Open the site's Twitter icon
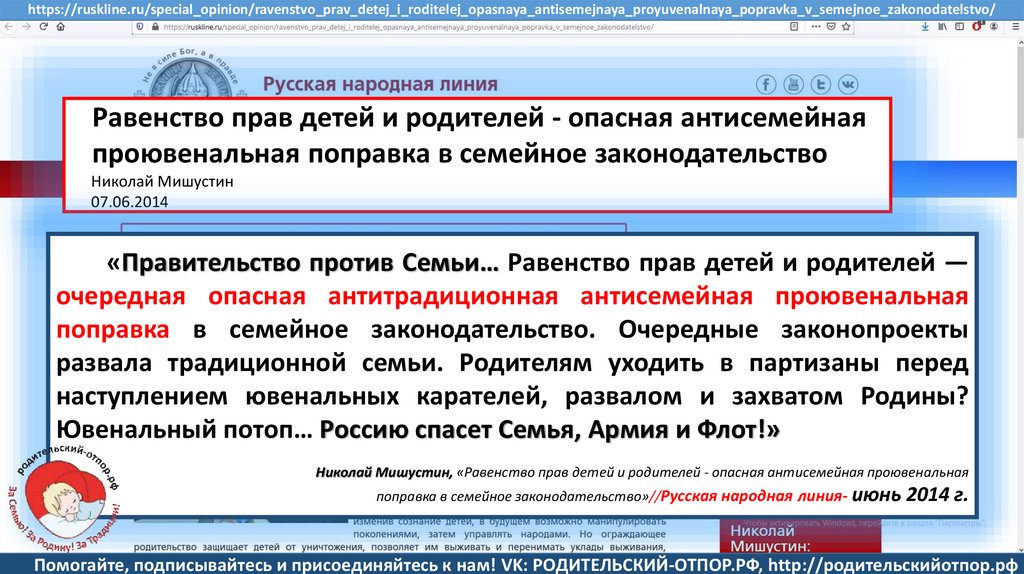Screen dimensions: 1024x574 click(x=821, y=84)
